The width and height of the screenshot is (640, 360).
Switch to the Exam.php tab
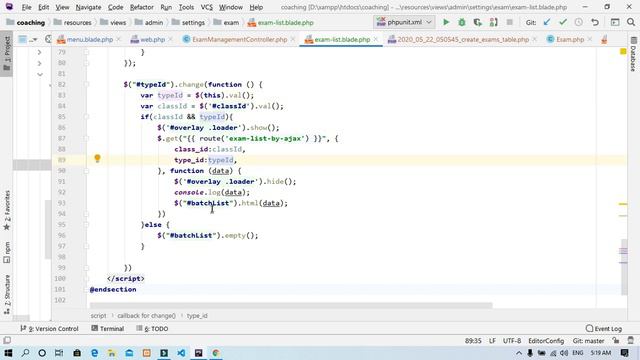570,40
